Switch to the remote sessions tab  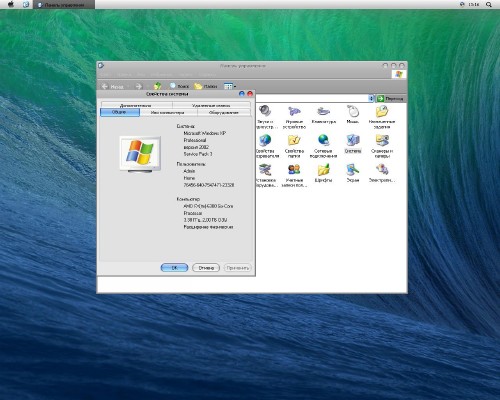211,105
